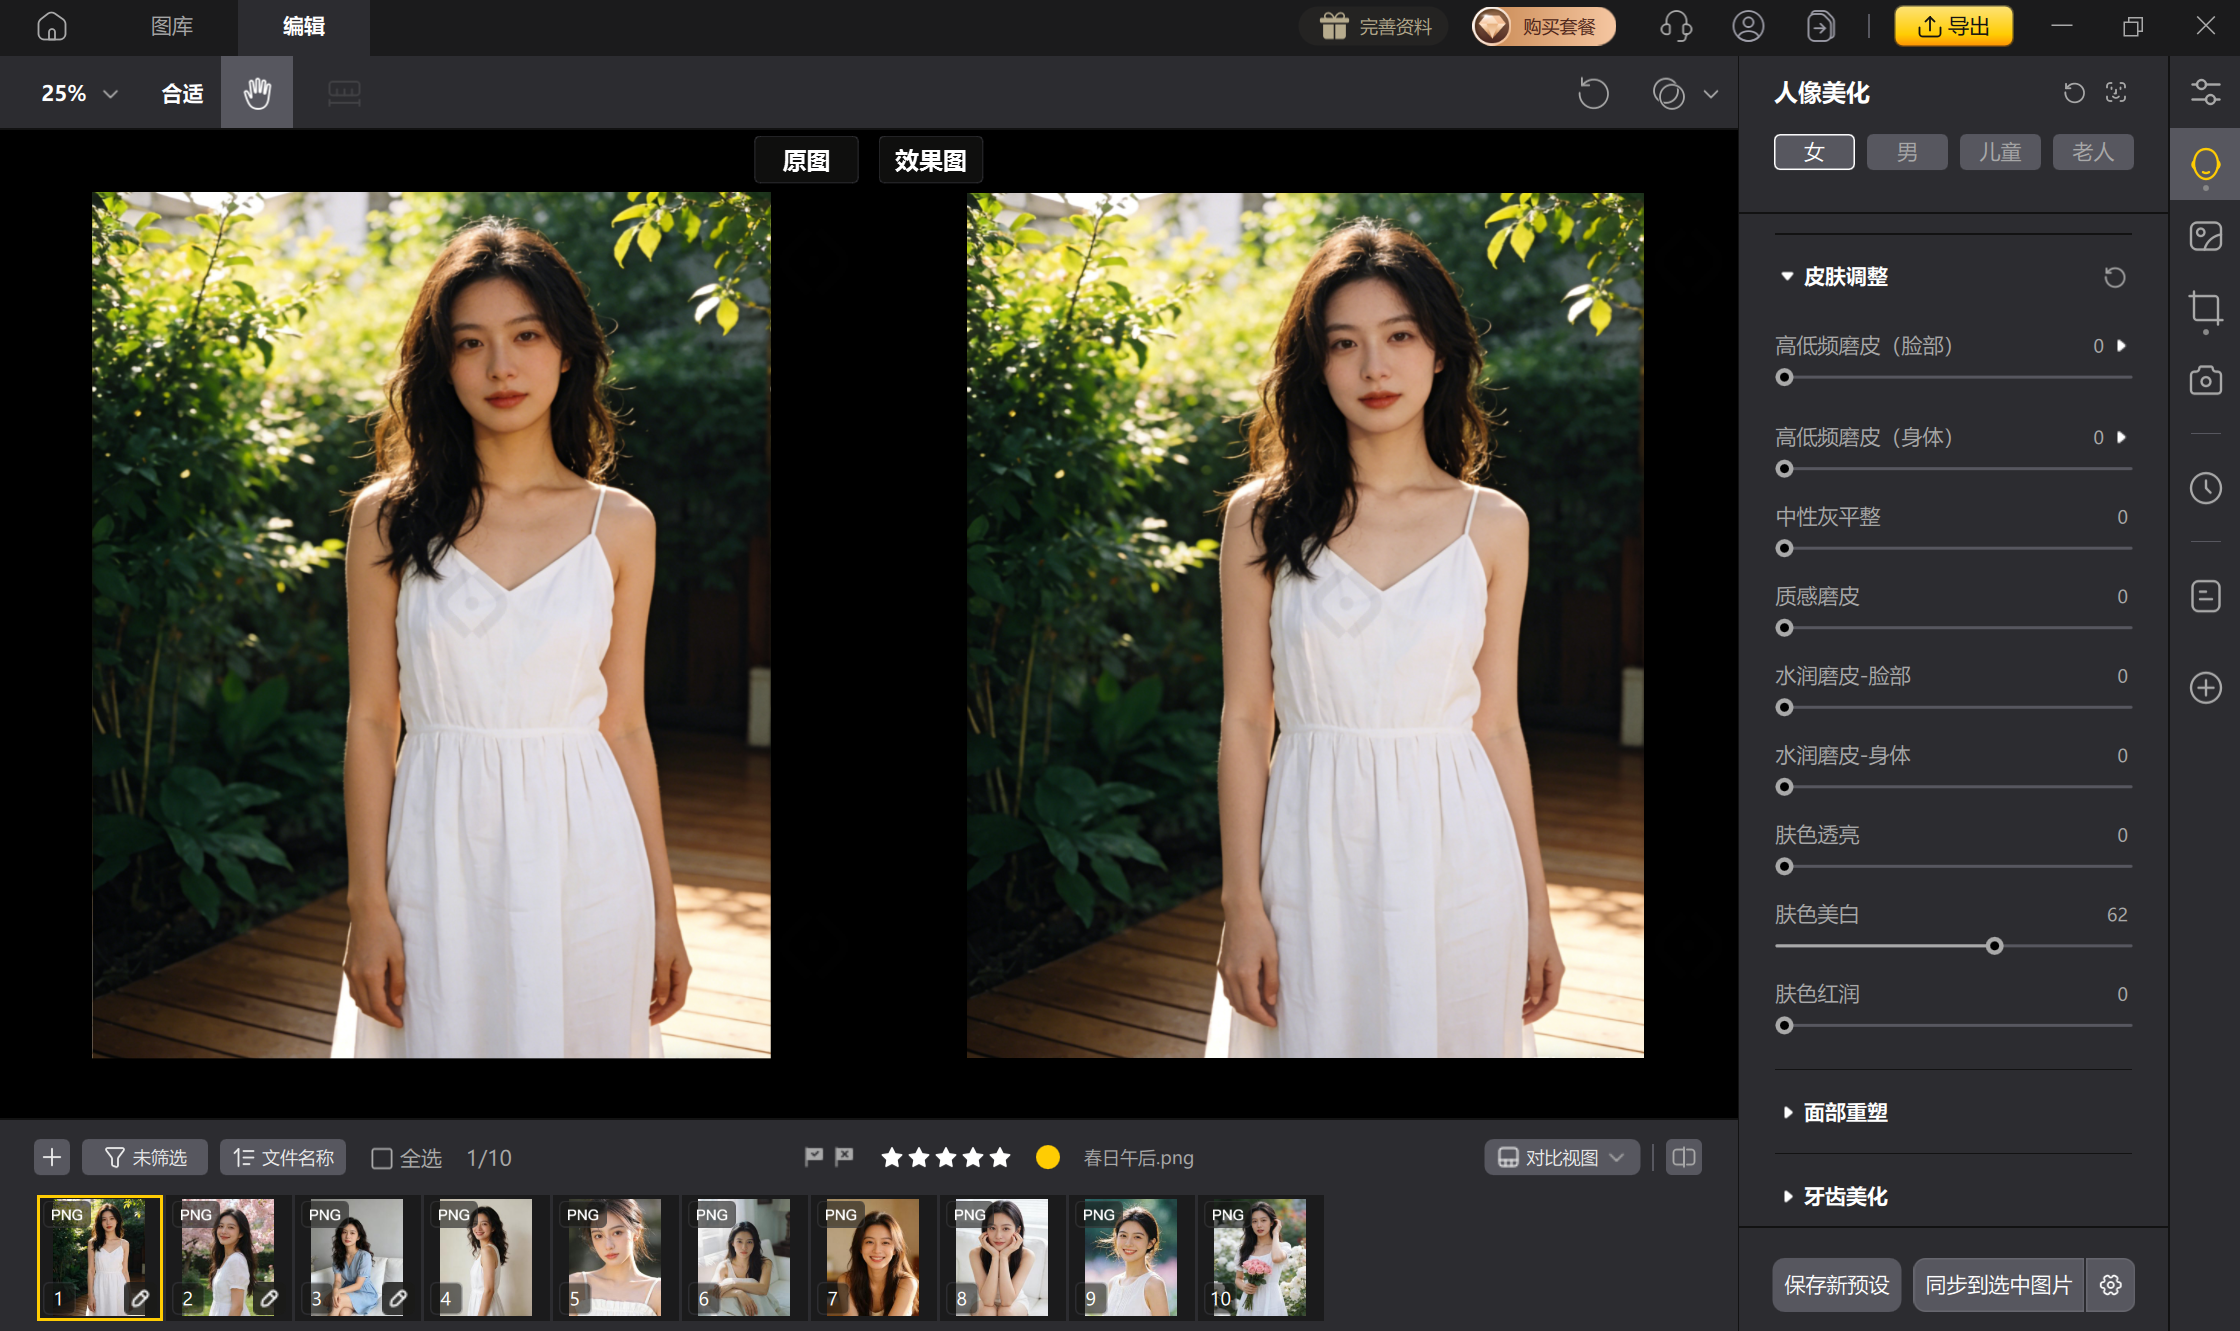The height and width of the screenshot is (1331, 2240).
Task: Select the hand pan tool
Action: click(257, 93)
